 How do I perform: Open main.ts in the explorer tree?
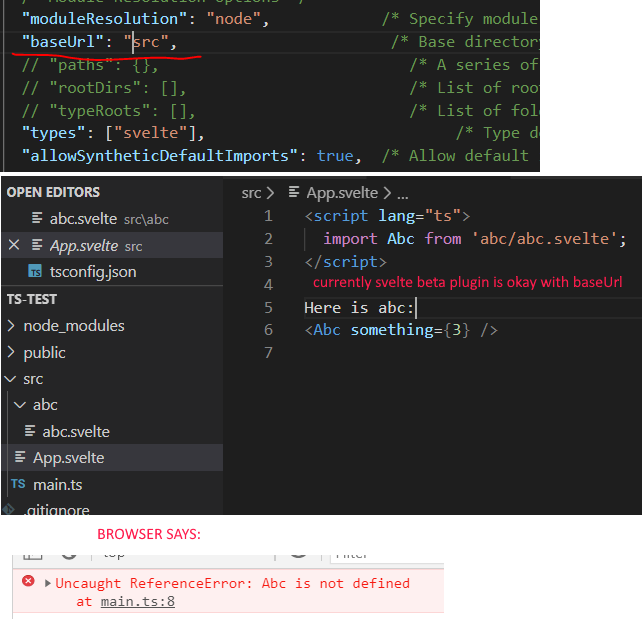58,485
